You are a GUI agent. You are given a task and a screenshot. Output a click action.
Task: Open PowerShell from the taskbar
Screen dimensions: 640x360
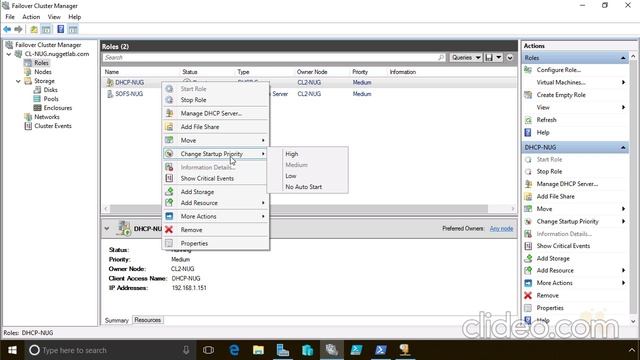pyautogui.click(x=380, y=350)
